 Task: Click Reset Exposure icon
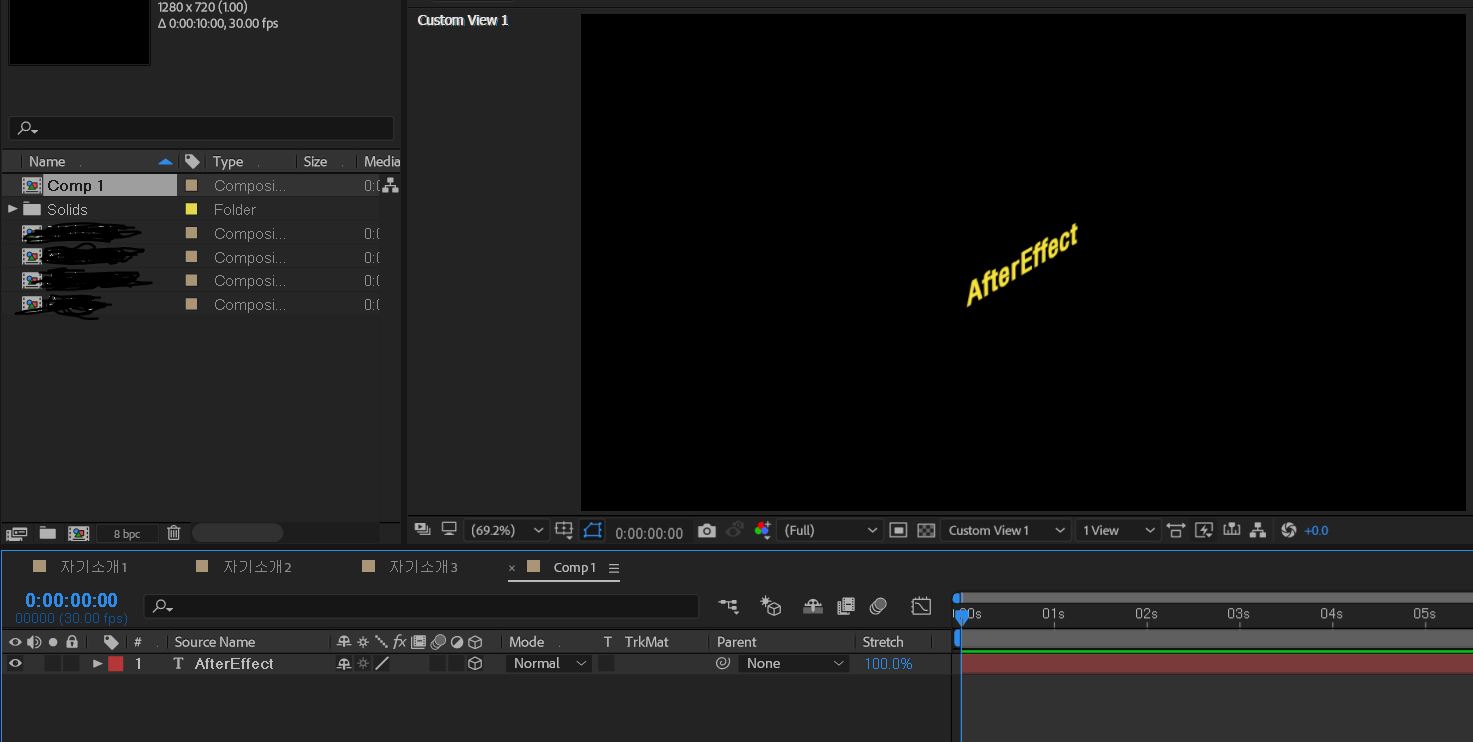click(x=1288, y=530)
